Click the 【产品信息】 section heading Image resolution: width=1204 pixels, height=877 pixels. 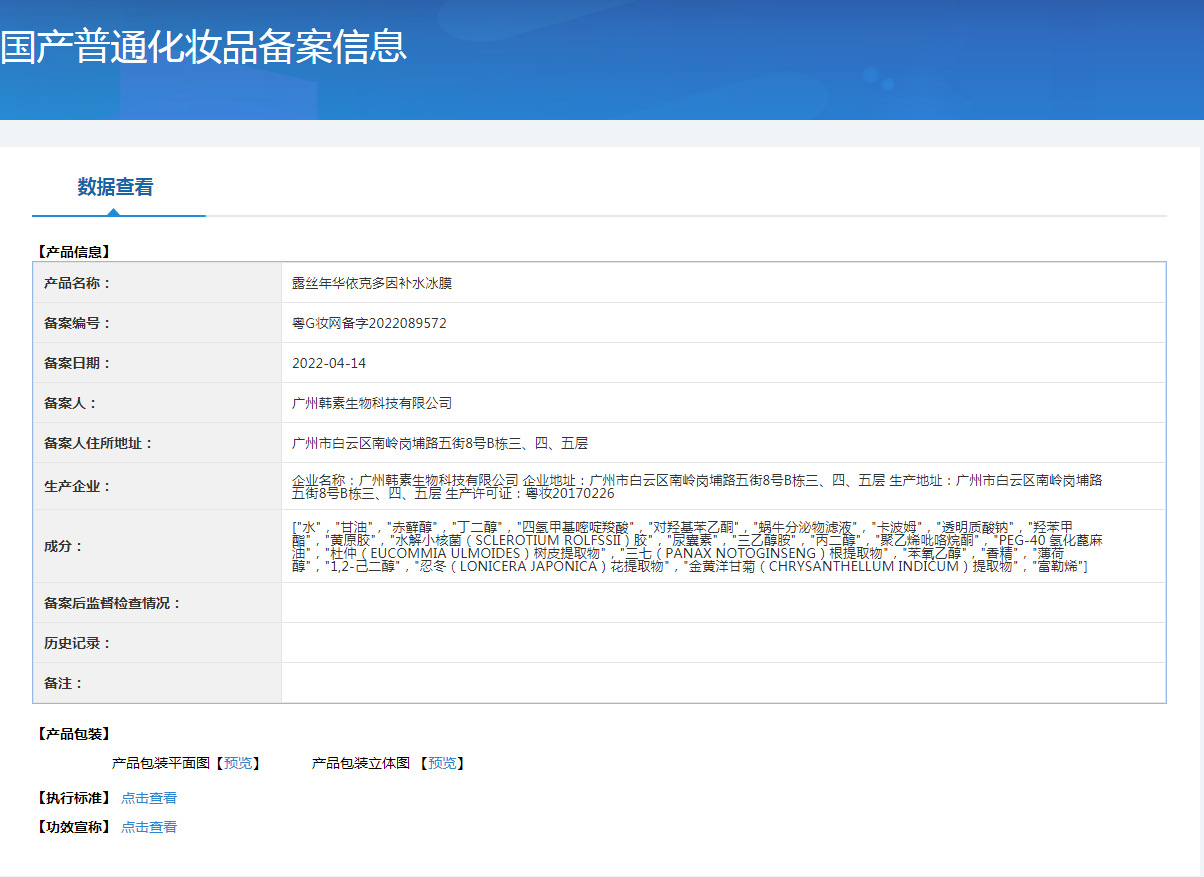pyautogui.click(x=73, y=252)
